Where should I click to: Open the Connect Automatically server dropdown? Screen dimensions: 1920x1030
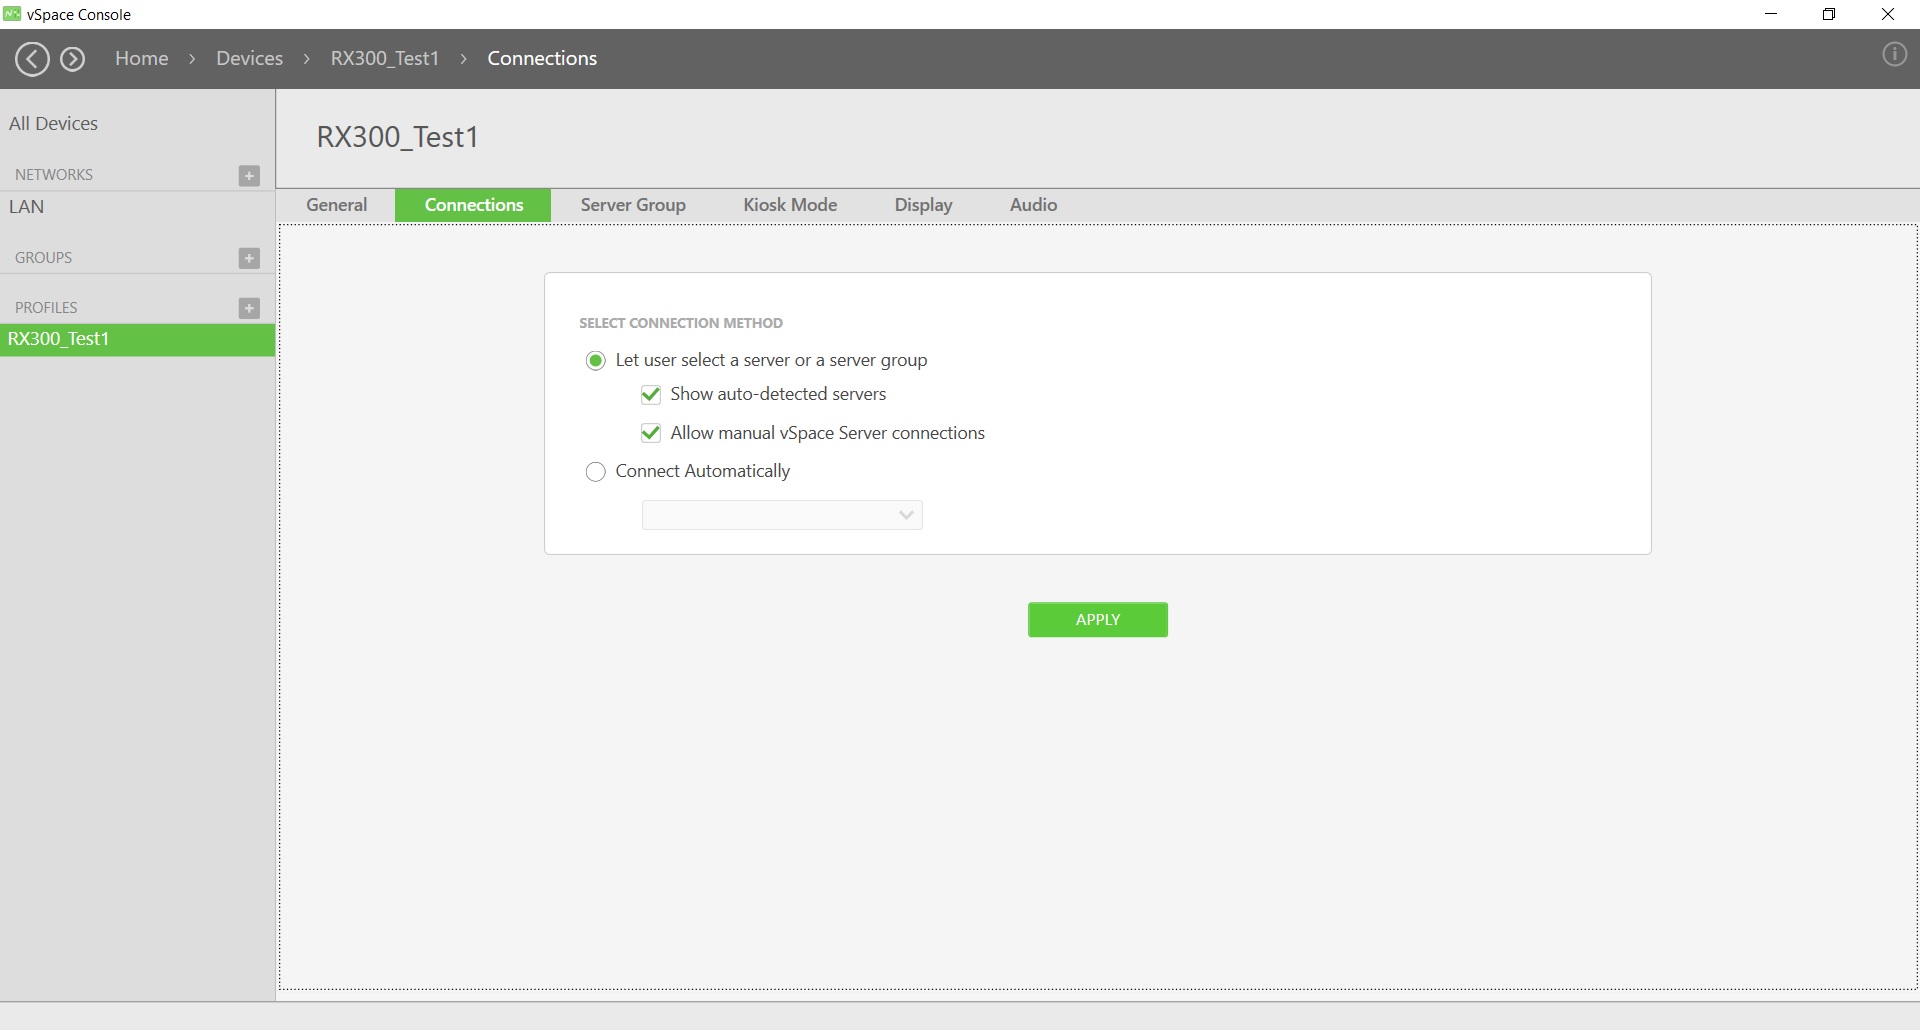pyautogui.click(x=782, y=515)
